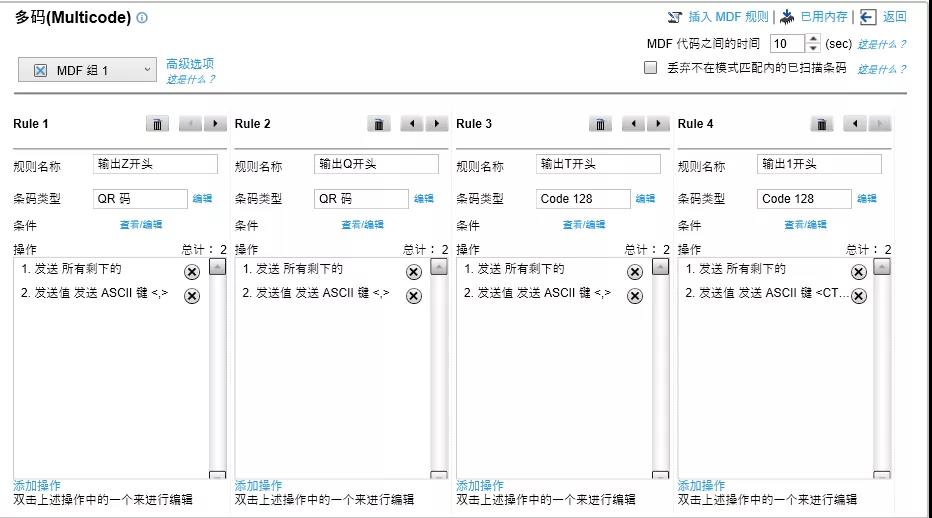Screen dimensions: 932x518
Task: Move Rule 2 right with arrow button
Action: pyautogui.click(x=437, y=124)
